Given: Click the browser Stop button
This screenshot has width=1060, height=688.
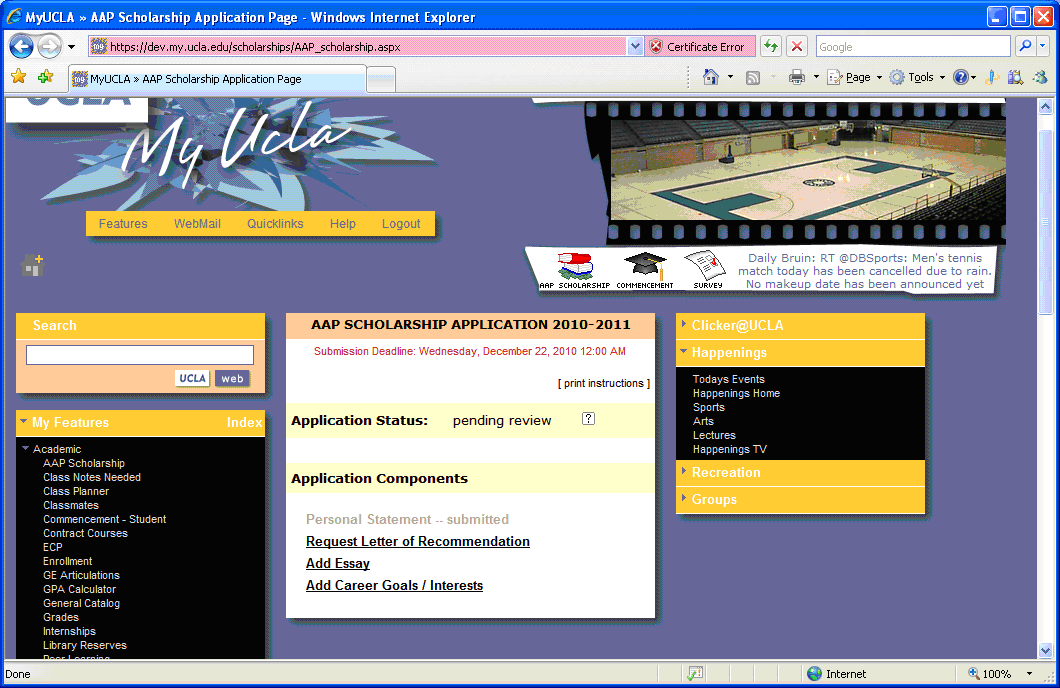Looking at the screenshot, I should (x=797, y=46).
